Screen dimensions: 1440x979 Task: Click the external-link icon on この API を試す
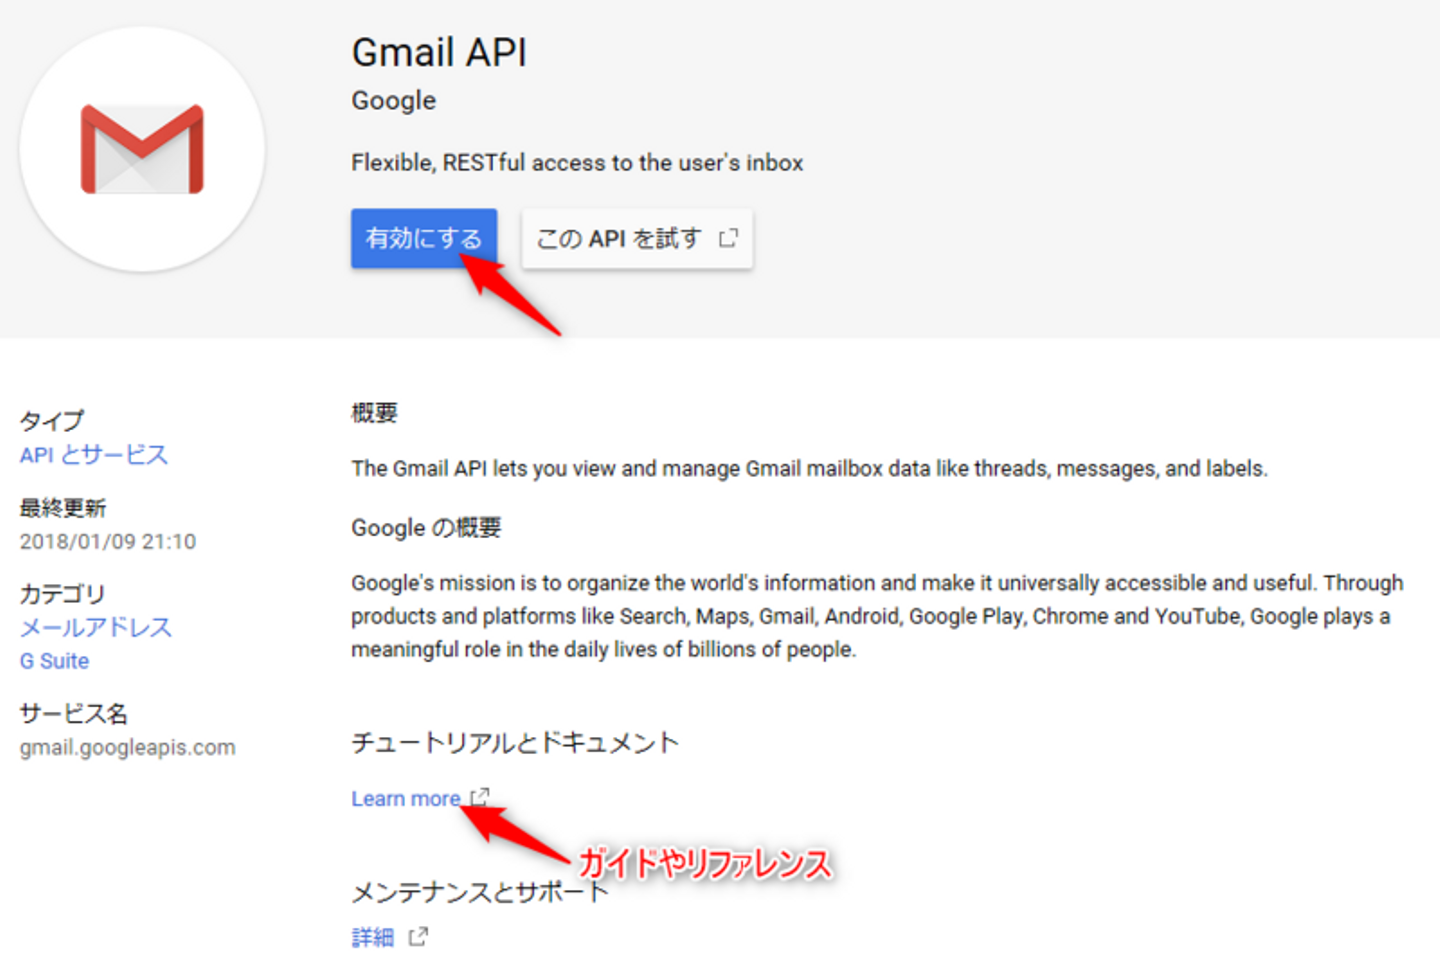[728, 238]
